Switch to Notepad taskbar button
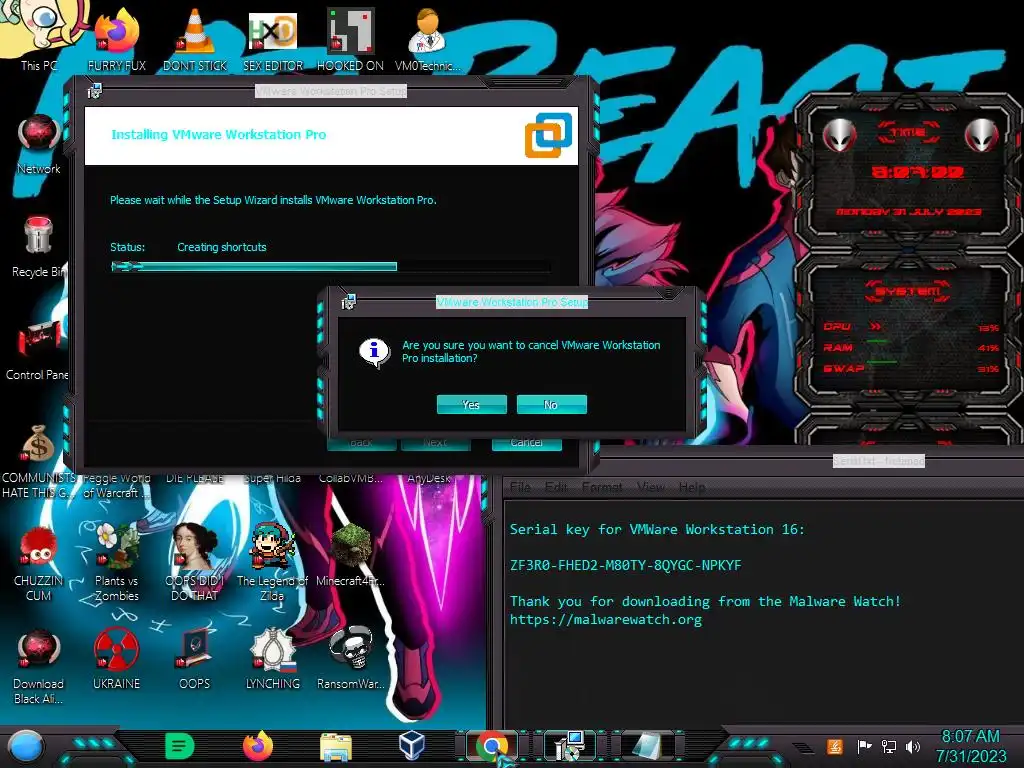 tap(647, 746)
